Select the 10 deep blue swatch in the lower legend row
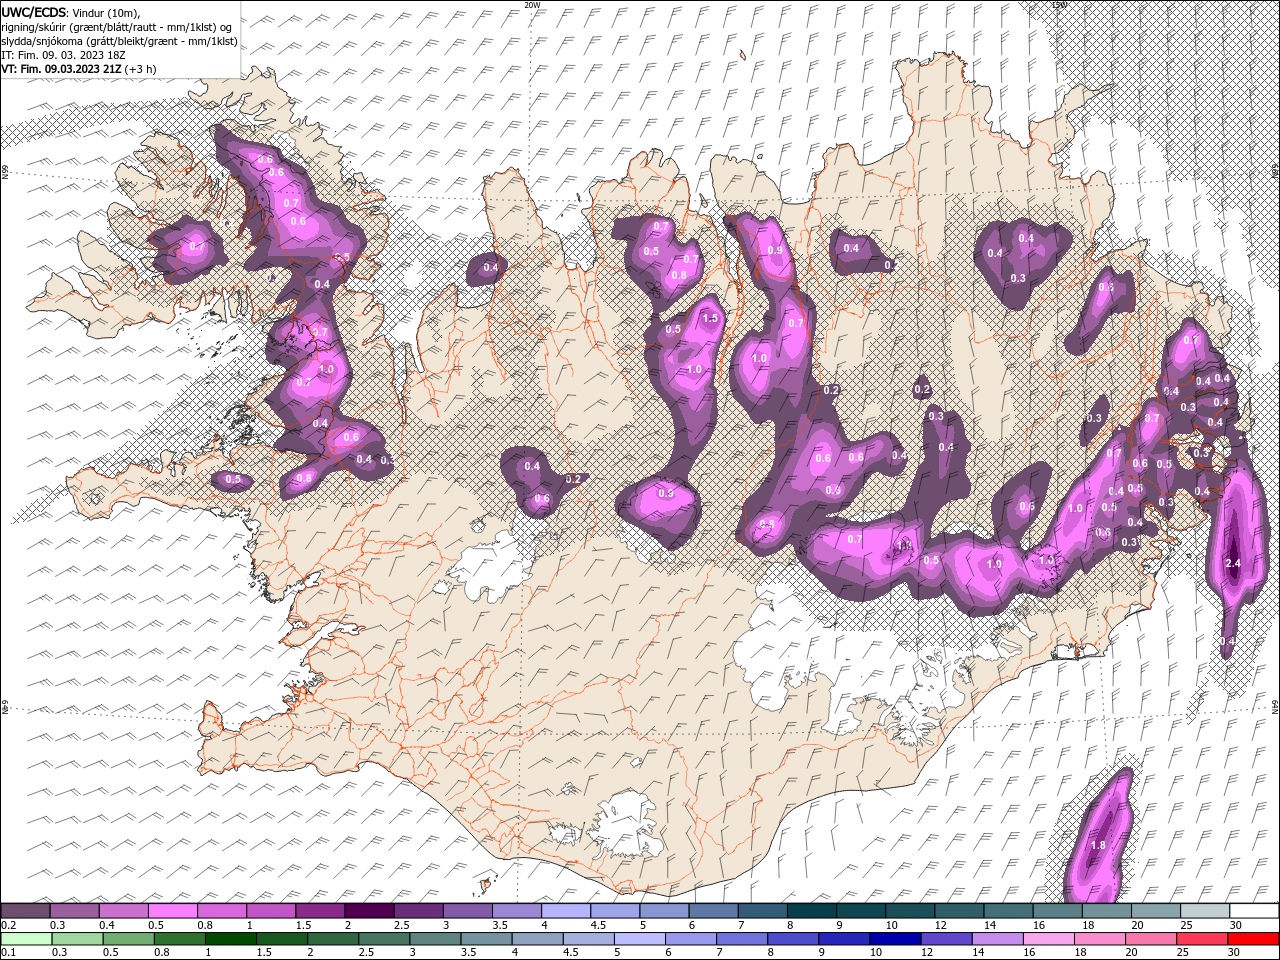 [895, 938]
